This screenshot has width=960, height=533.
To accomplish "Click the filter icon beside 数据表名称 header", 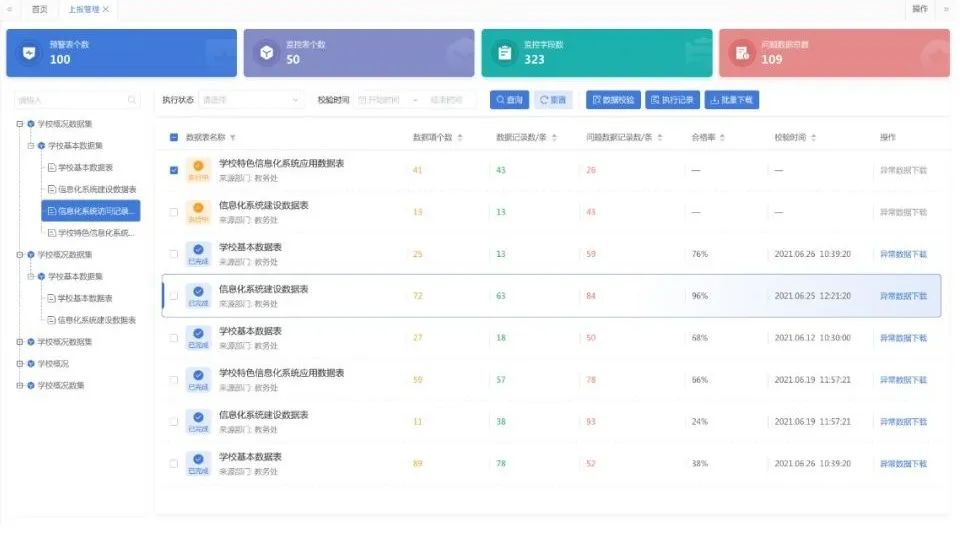I will click(x=233, y=137).
